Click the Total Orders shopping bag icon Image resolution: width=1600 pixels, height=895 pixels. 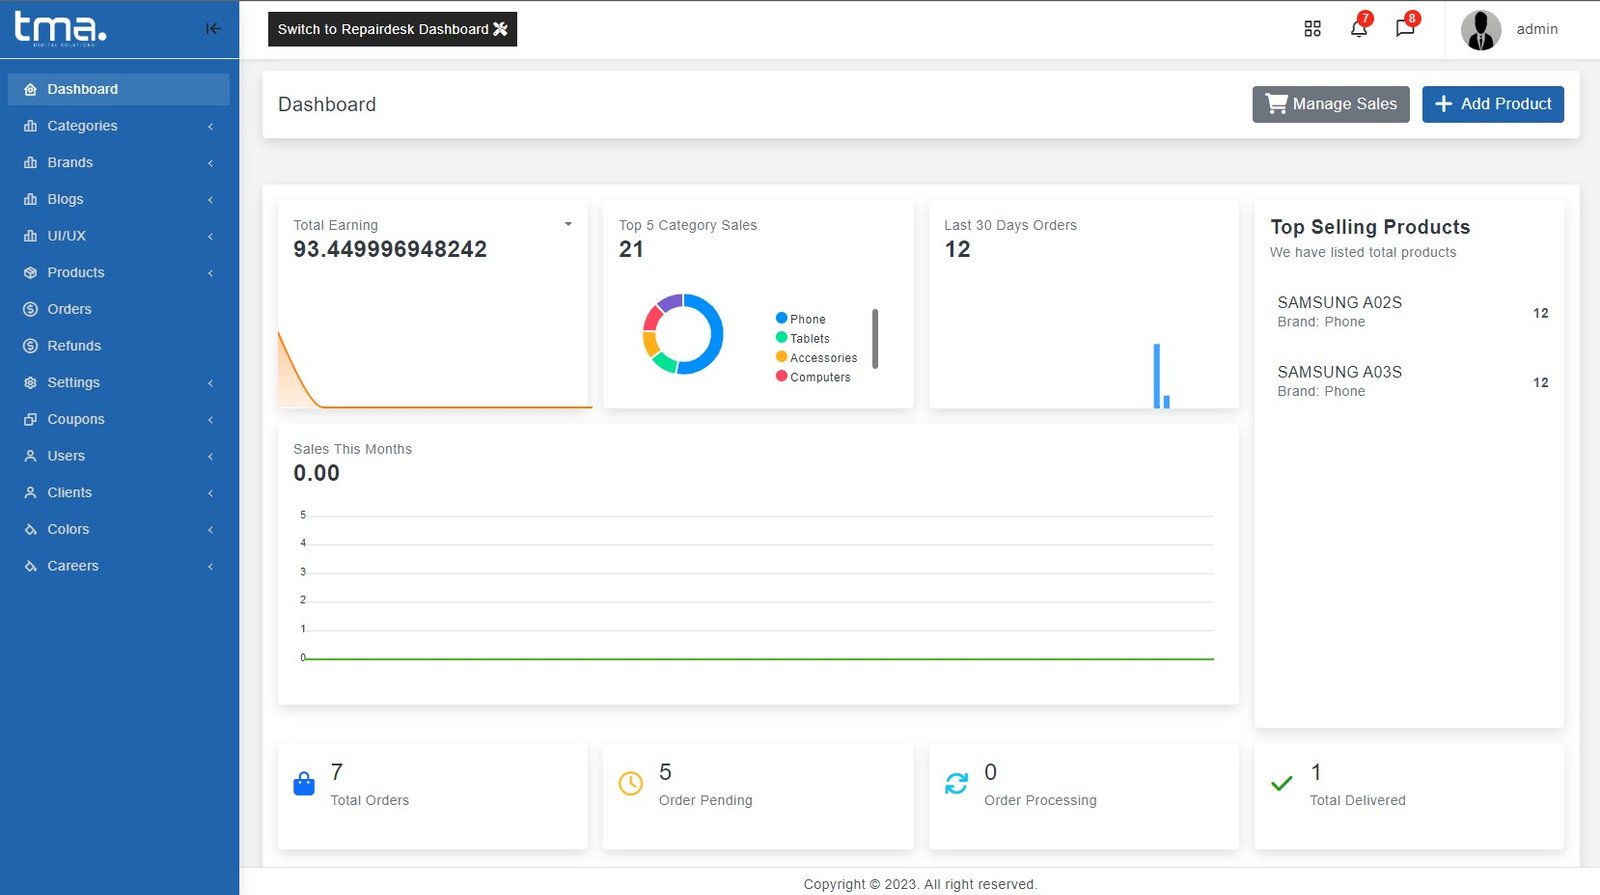304,784
